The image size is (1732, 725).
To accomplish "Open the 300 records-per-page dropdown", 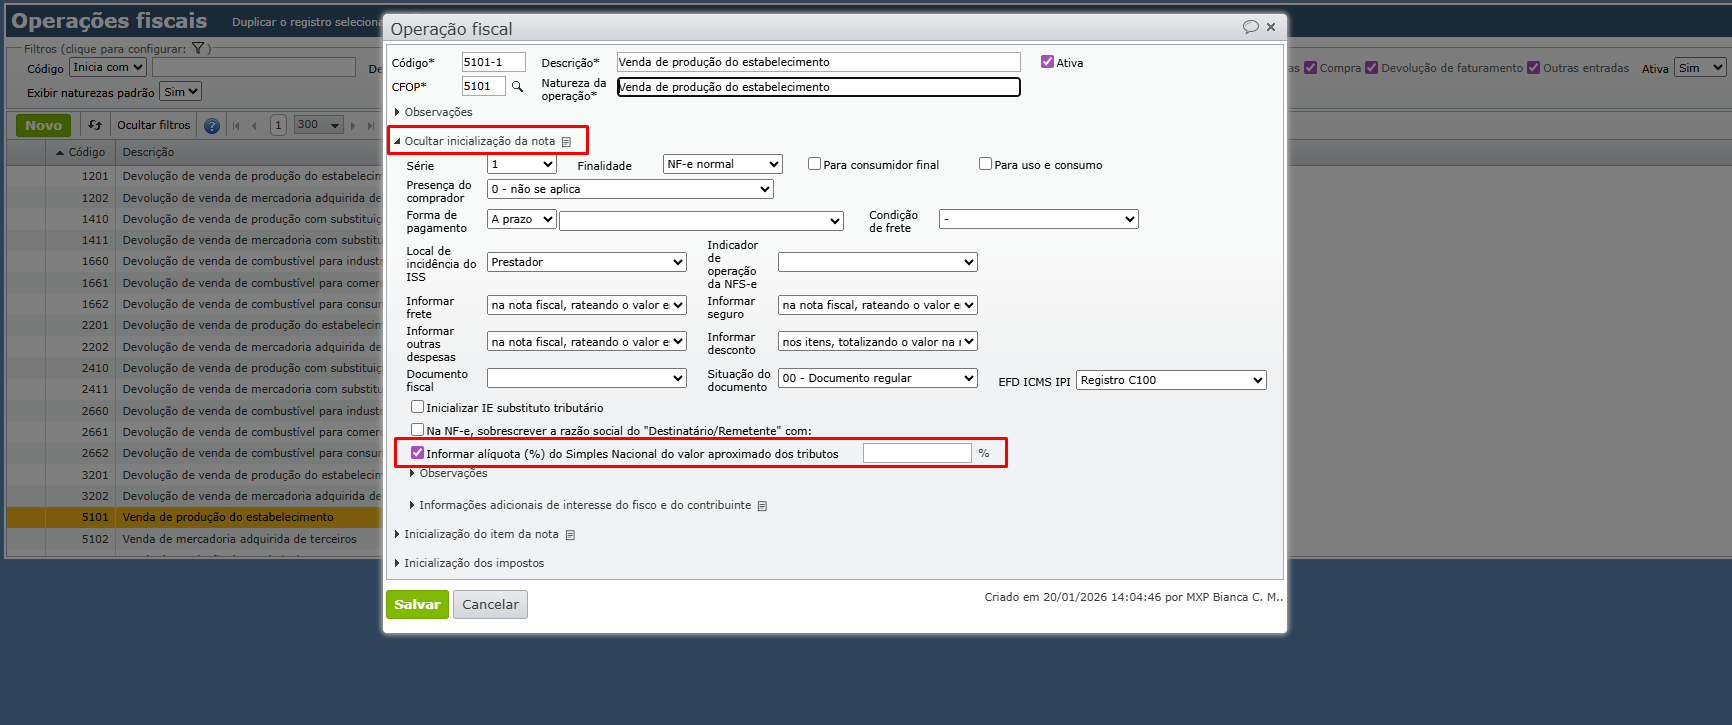I will [x=318, y=125].
